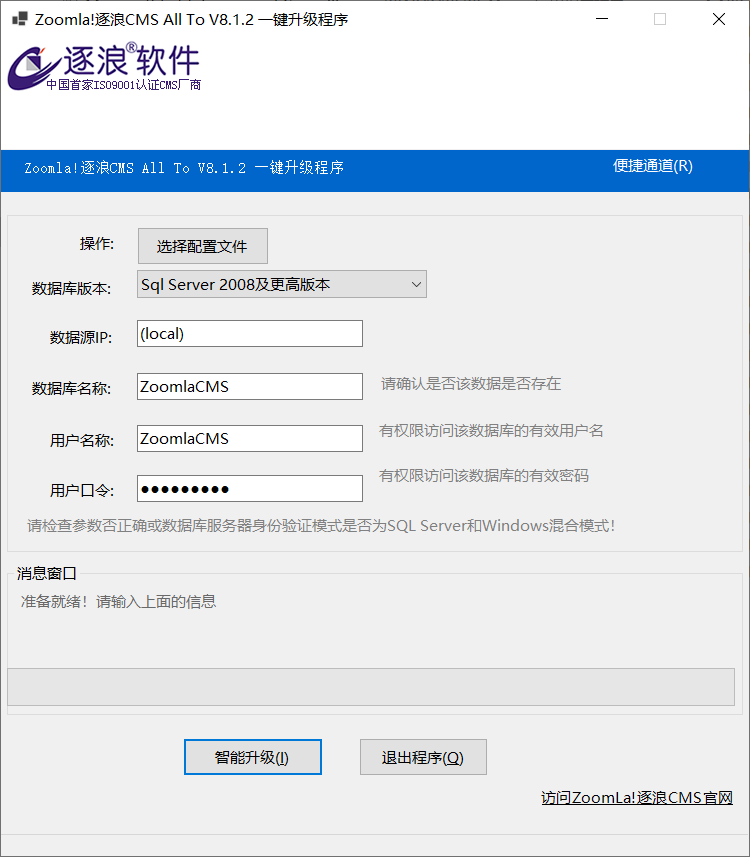
Task: Close the upgrade program window
Action: point(719,19)
